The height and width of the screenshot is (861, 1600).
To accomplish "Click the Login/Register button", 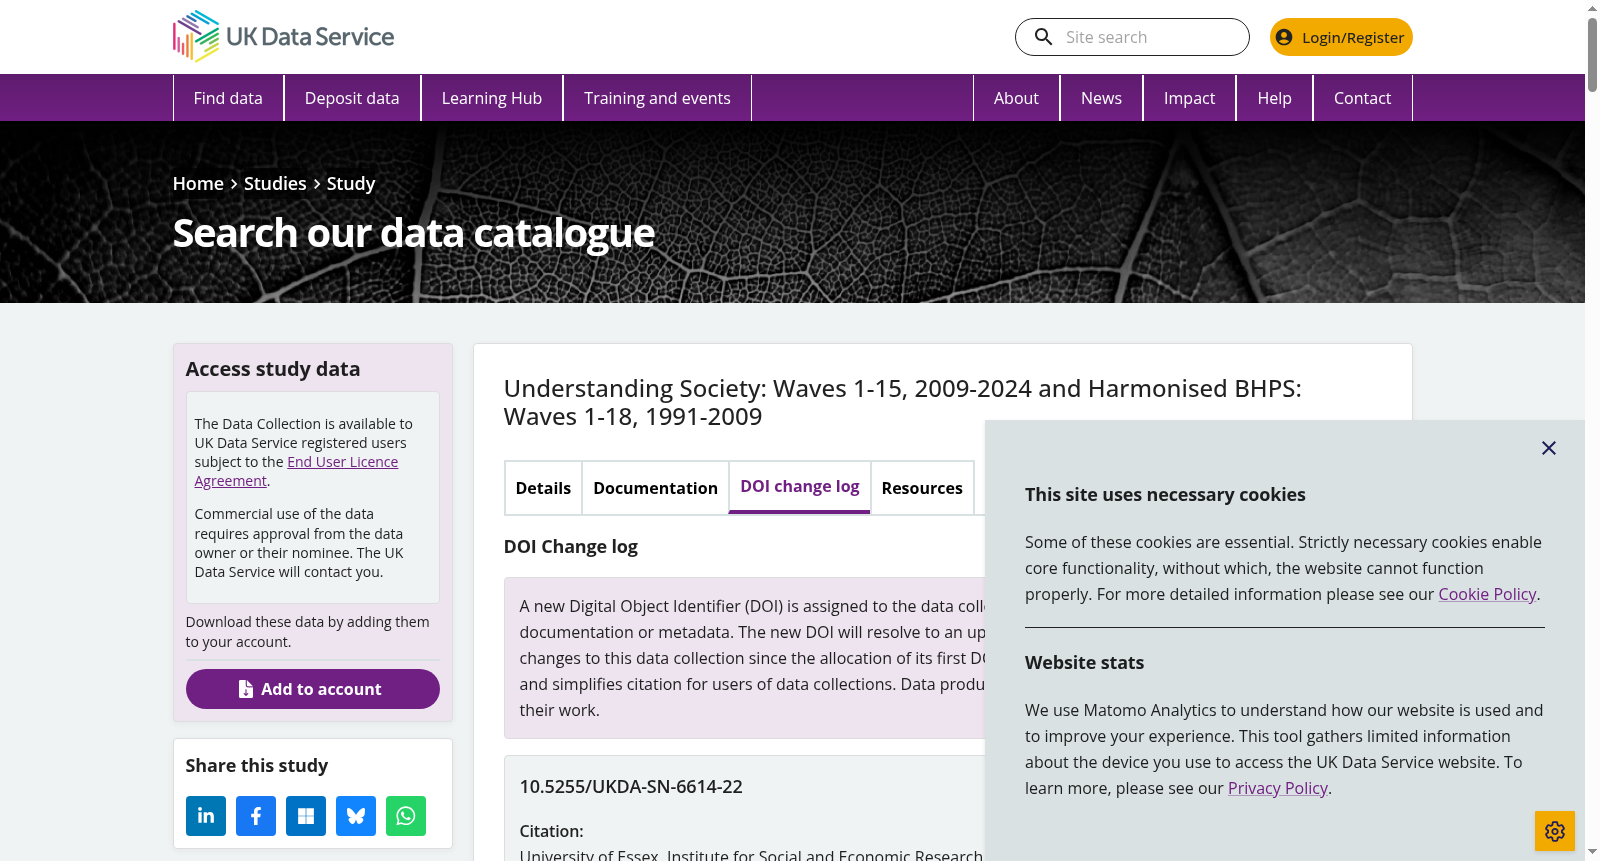I will [x=1341, y=37].
